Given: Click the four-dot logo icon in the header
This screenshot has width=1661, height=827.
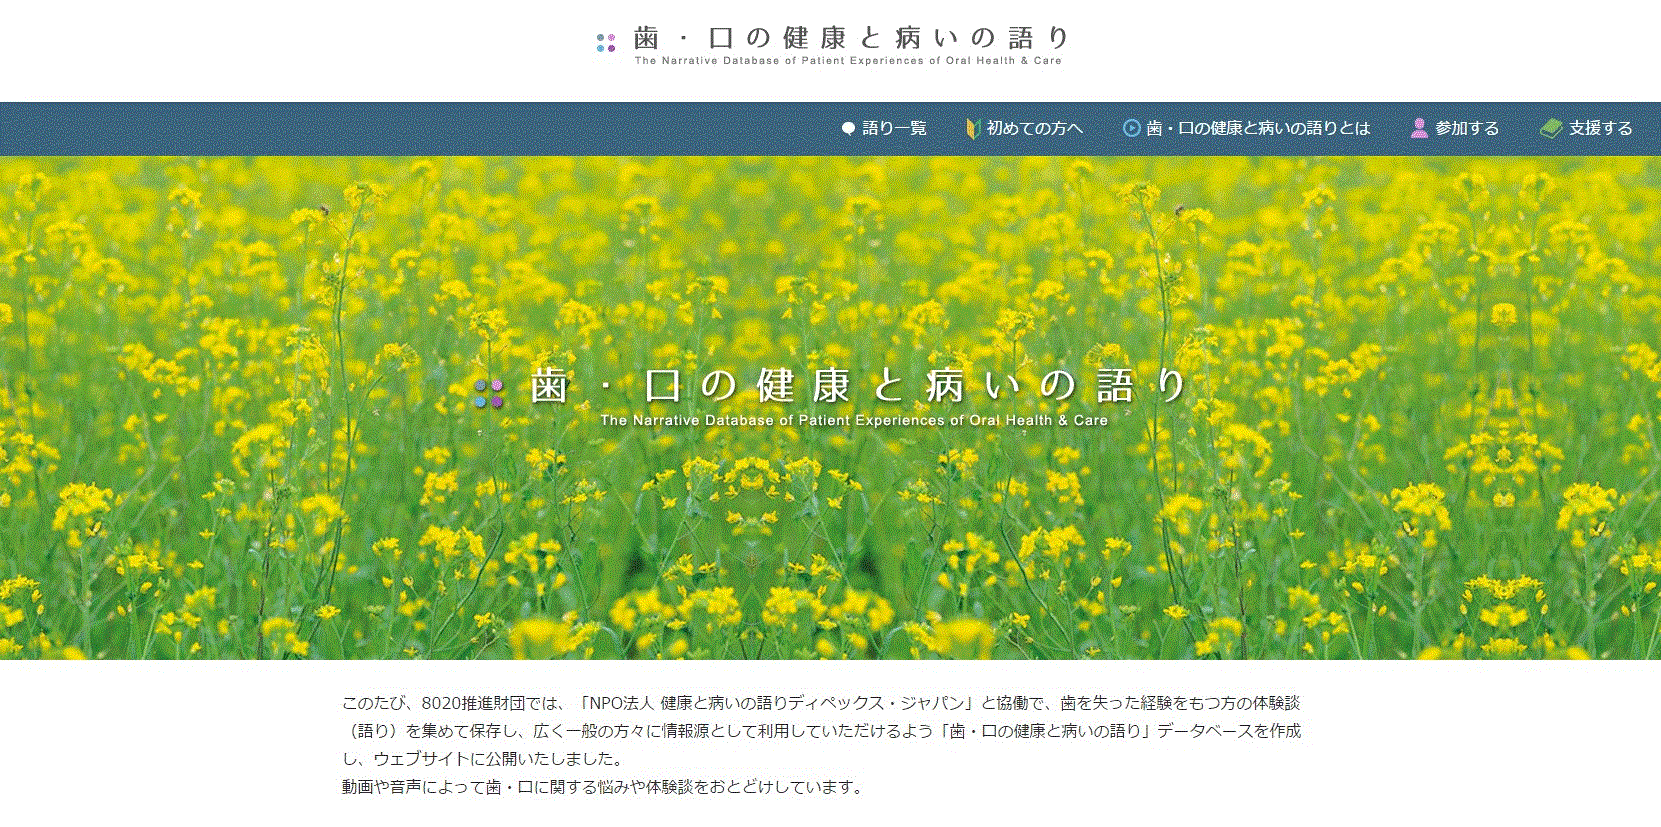Looking at the screenshot, I should point(606,43).
